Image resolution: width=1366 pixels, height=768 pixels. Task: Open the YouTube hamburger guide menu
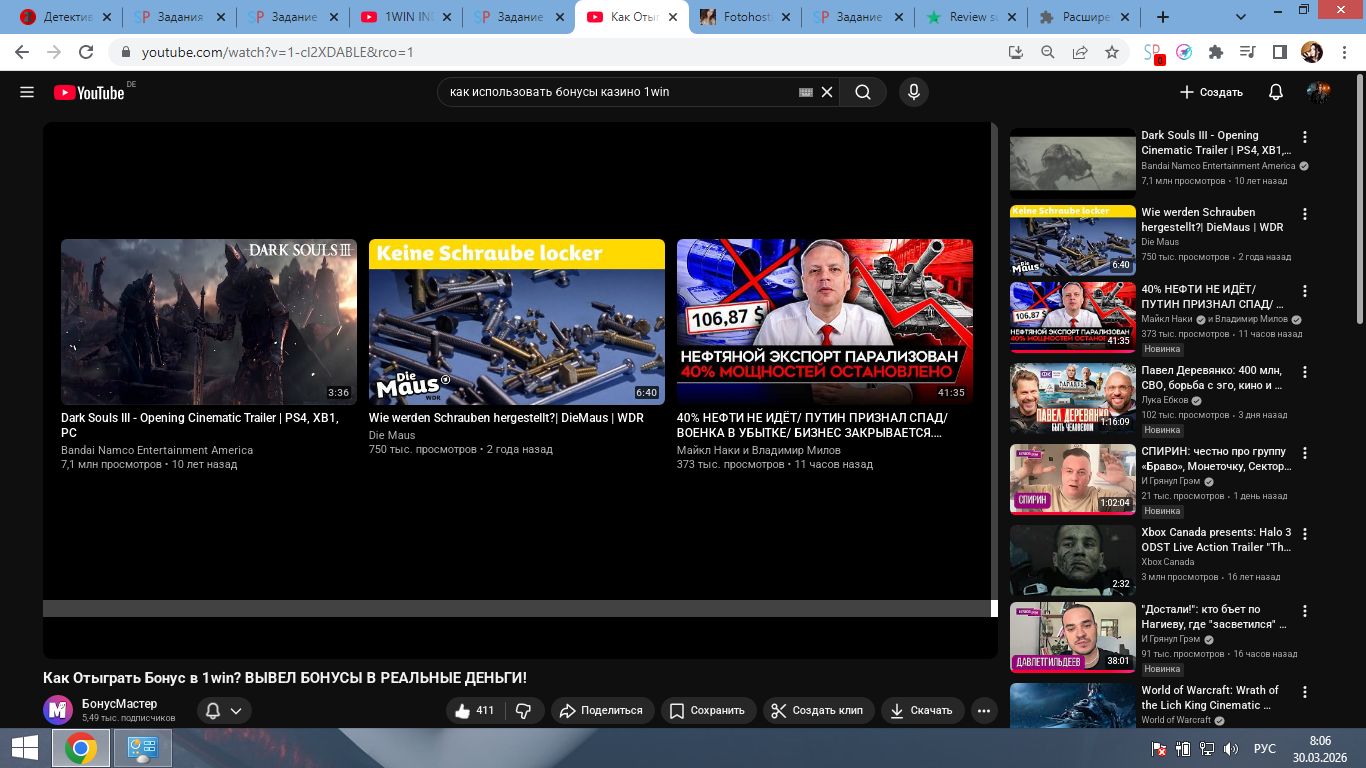(27, 92)
